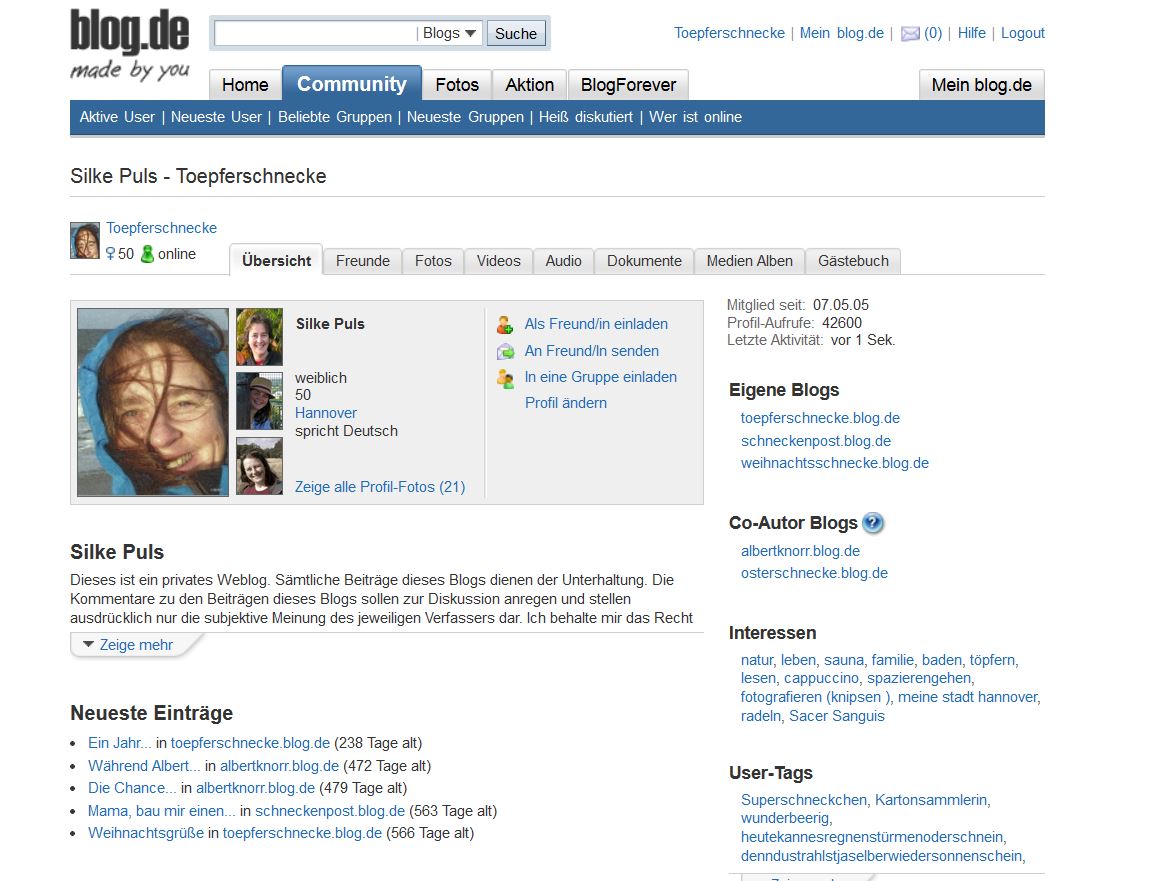Click the 'wunderbeerig' user tag
This screenshot has width=1155, height=881.
point(785,818)
